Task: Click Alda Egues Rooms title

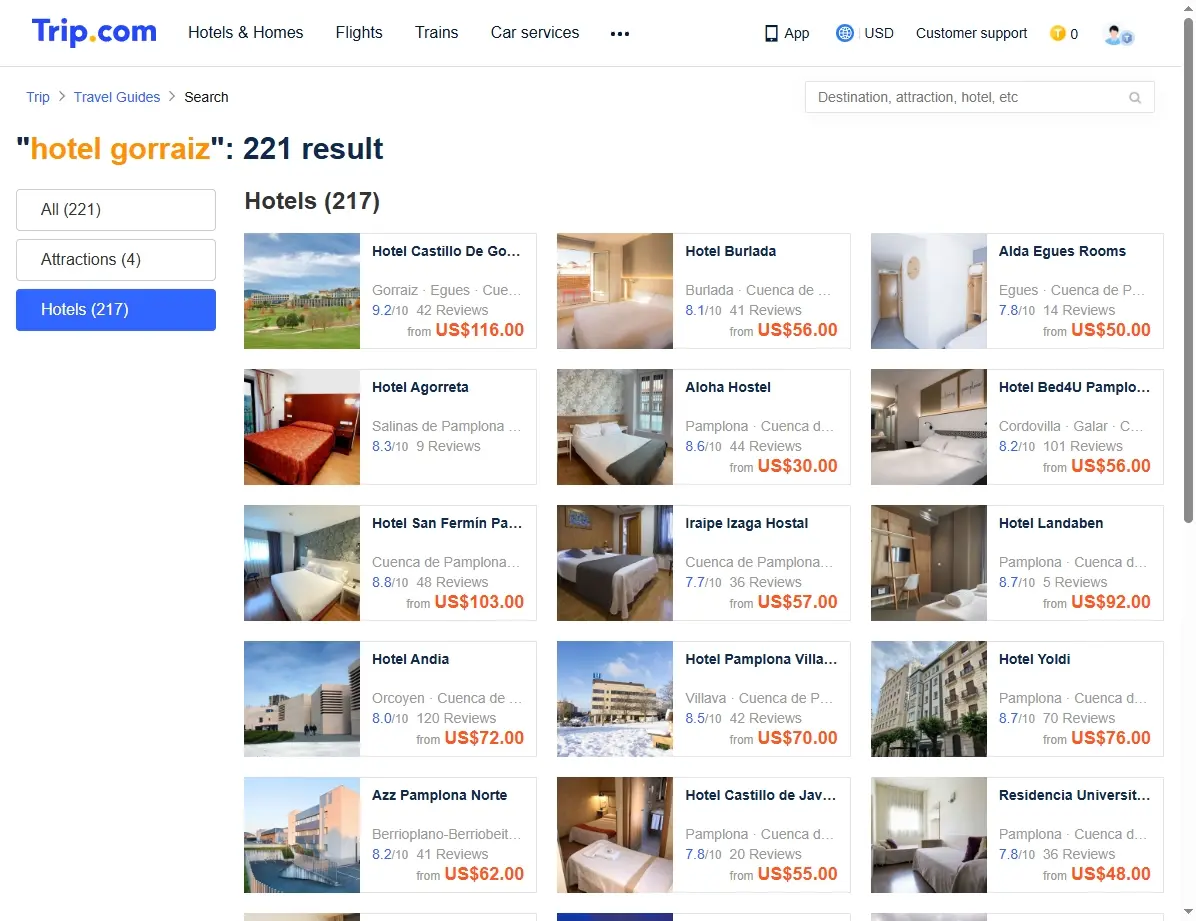Action: [x=1062, y=251]
